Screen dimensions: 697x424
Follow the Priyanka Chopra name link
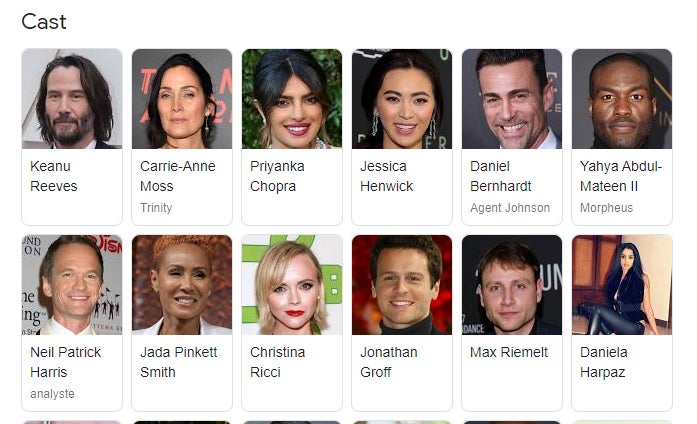click(x=277, y=176)
